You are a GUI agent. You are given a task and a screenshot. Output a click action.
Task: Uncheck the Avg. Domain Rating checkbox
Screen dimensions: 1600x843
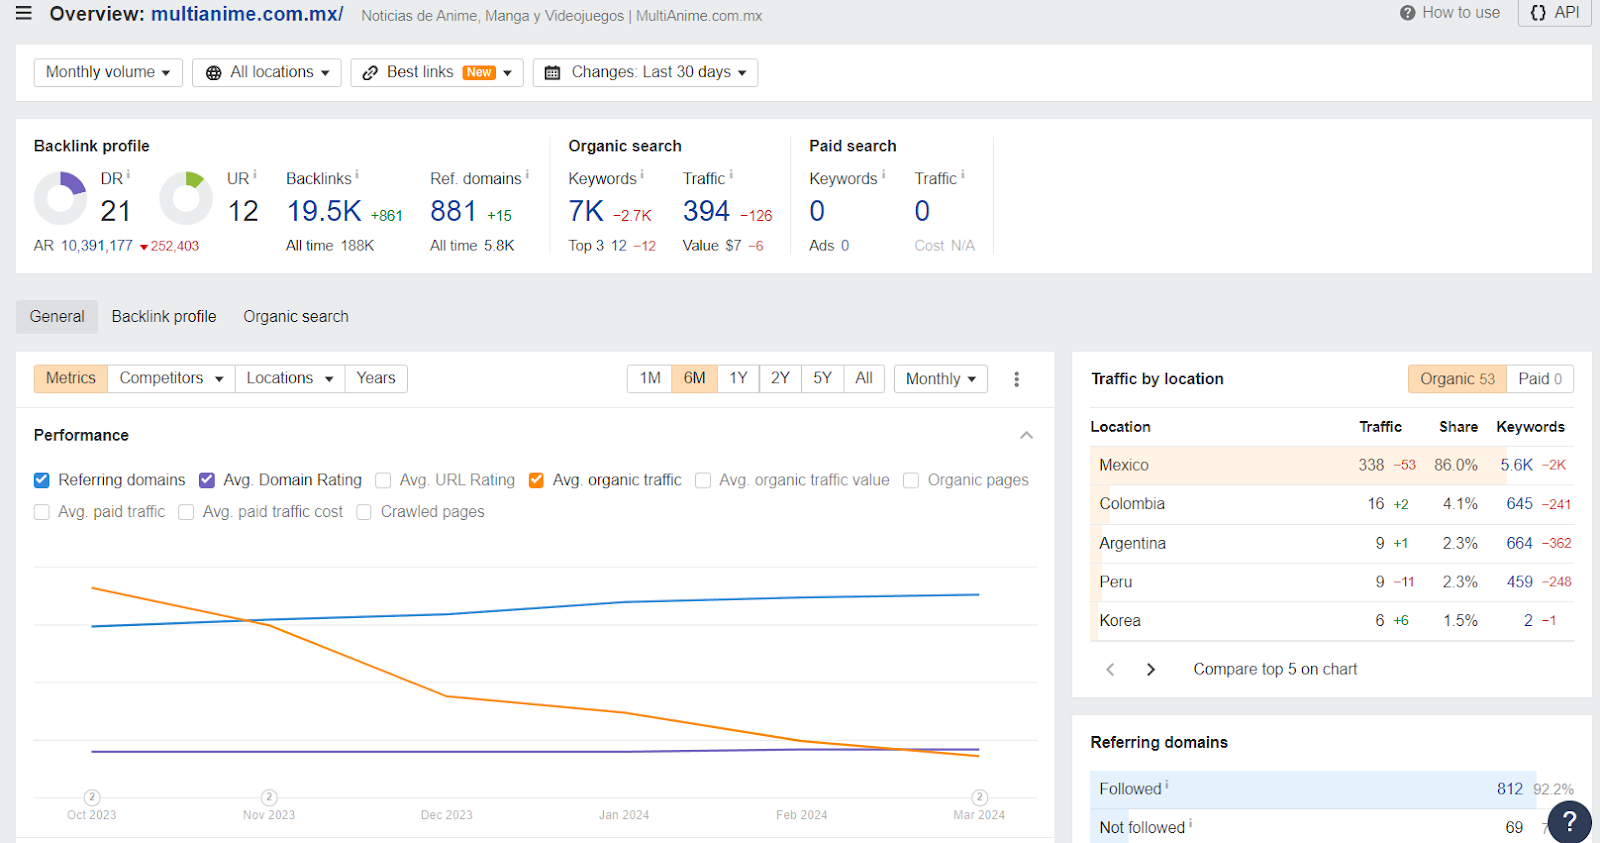click(207, 480)
